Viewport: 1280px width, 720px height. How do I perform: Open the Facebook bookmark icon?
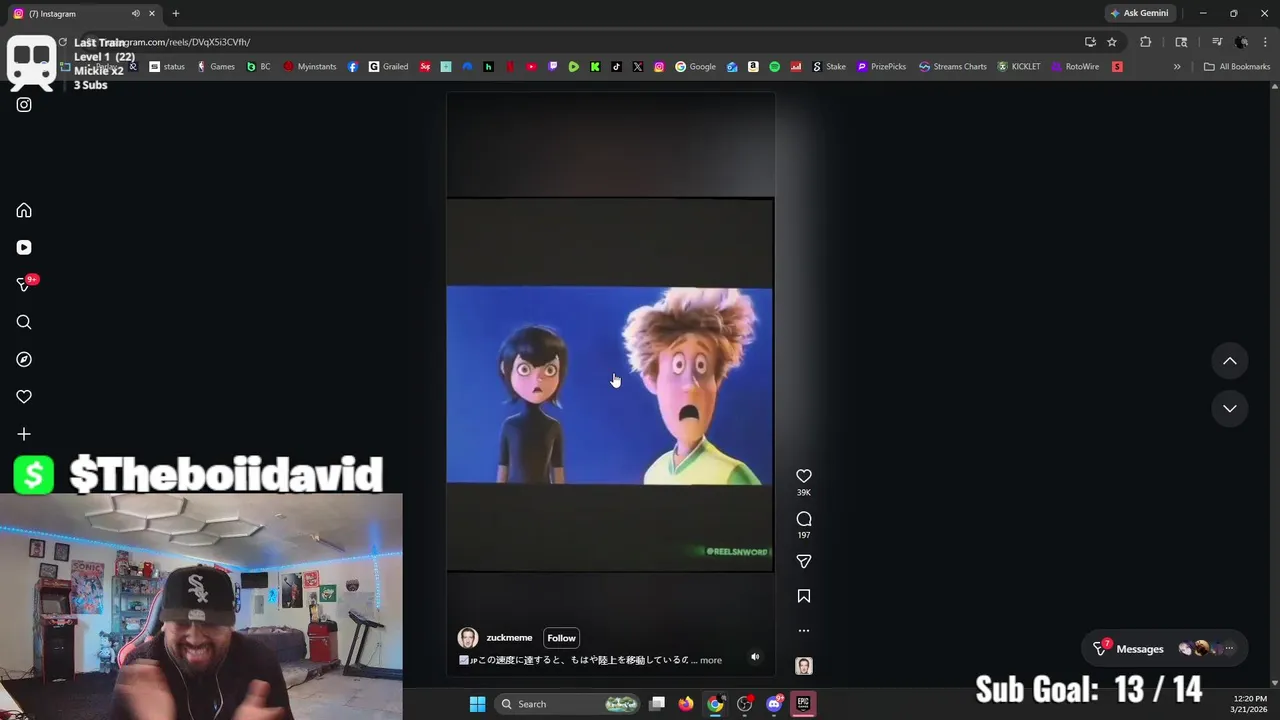coord(353,67)
